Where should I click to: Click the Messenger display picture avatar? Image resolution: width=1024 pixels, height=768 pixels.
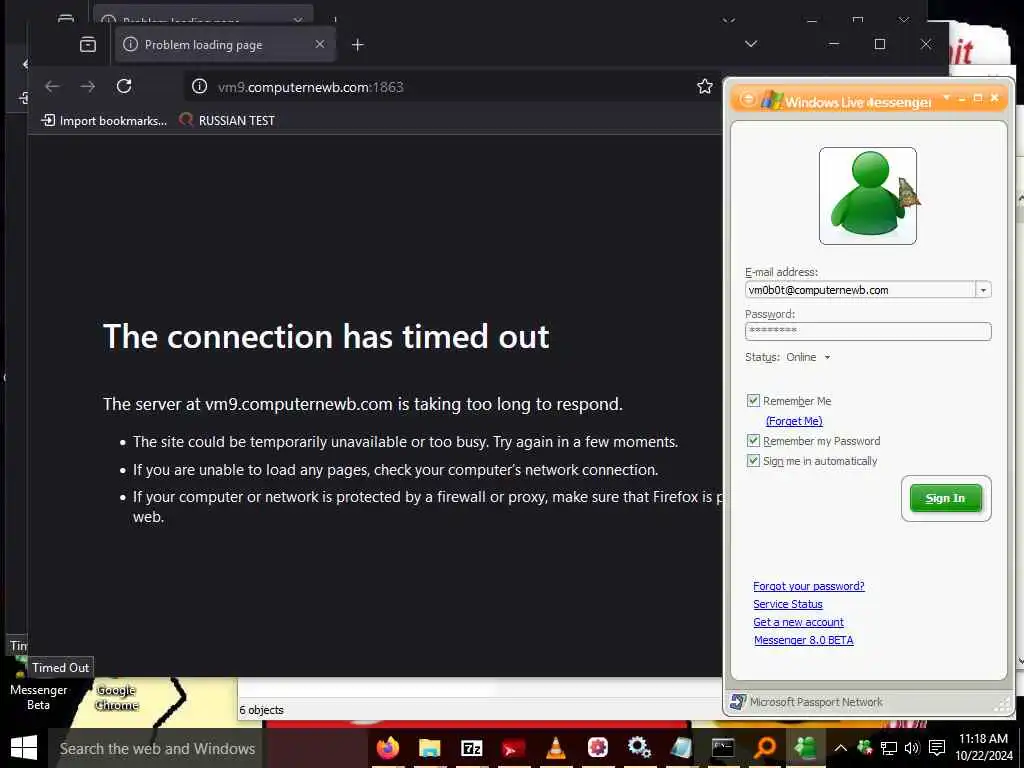867,196
